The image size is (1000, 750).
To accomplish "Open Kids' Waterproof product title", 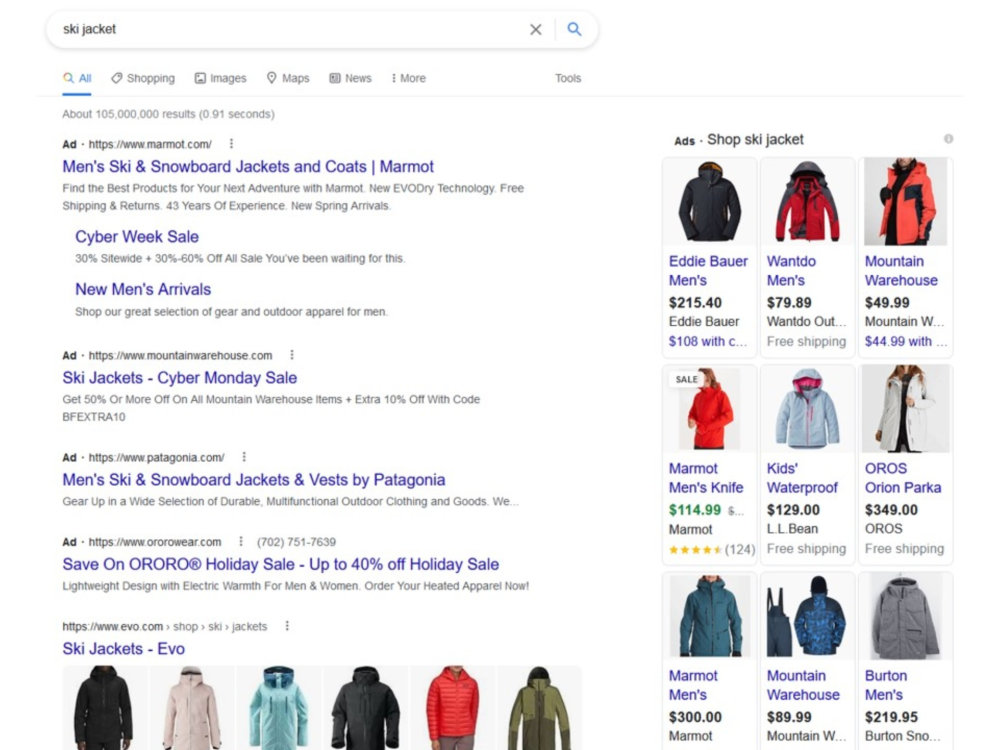I will [x=802, y=478].
